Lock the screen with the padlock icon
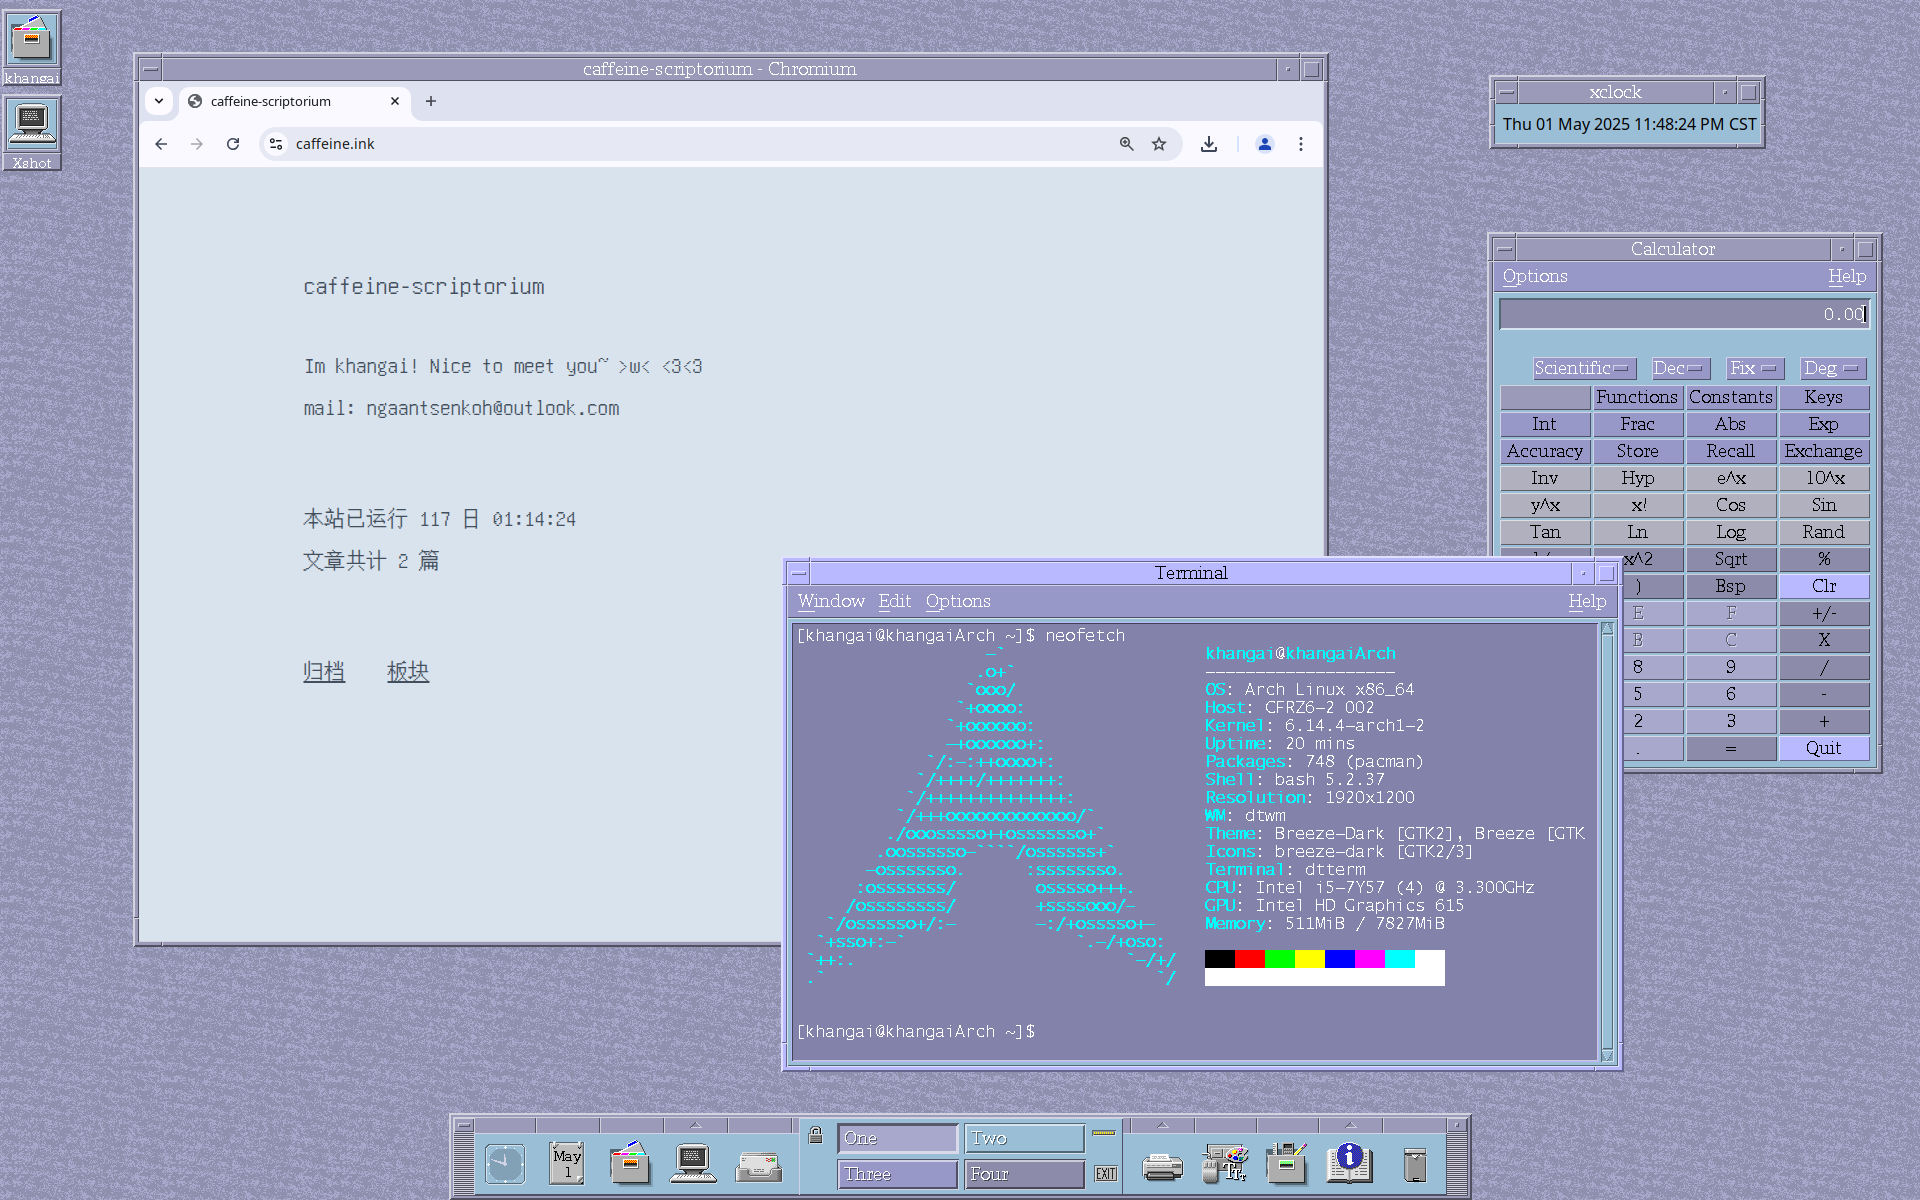 [815, 1135]
